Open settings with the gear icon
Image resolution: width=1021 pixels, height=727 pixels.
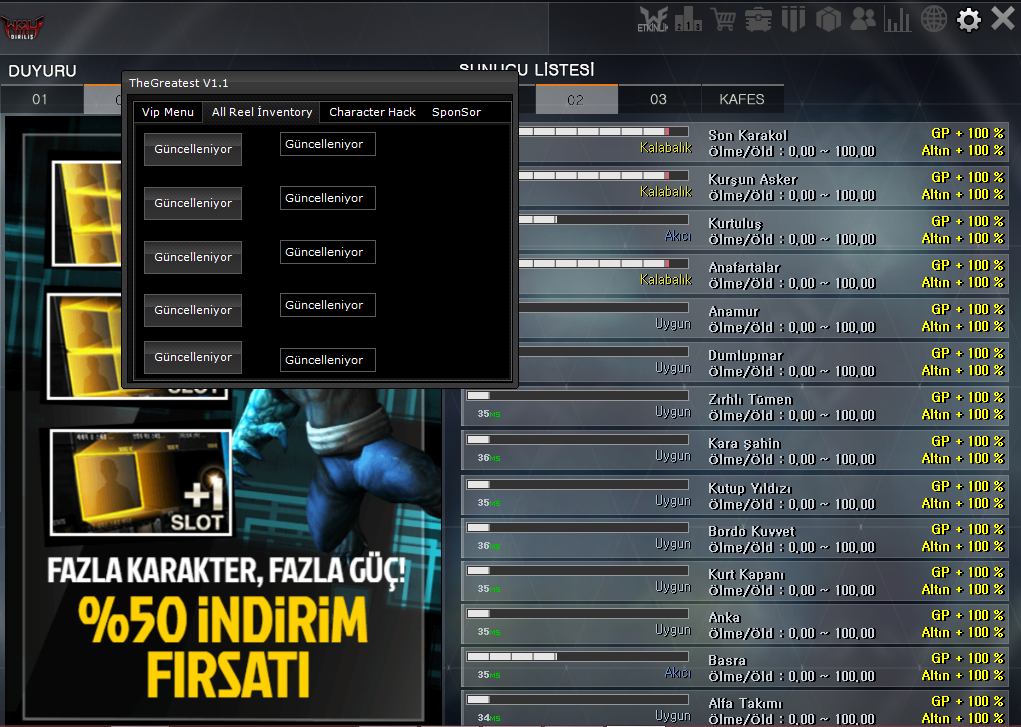pos(969,20)
